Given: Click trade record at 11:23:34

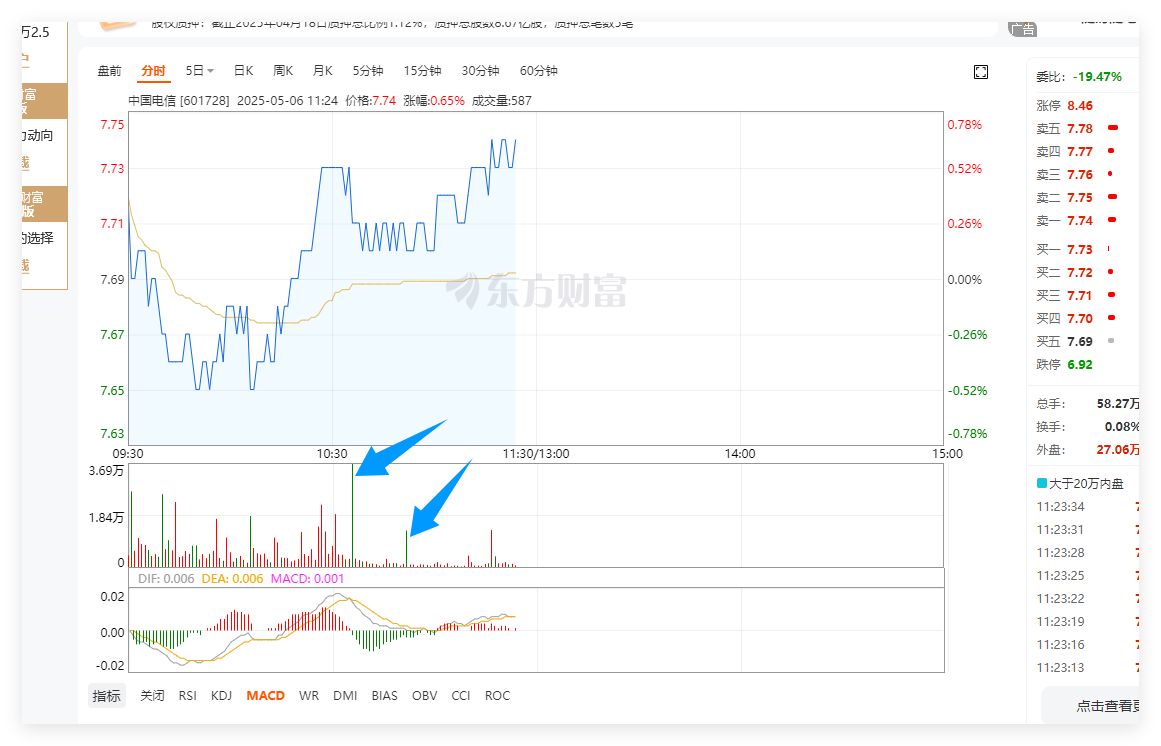Looking at the screenshot, I should (1060, 507).
